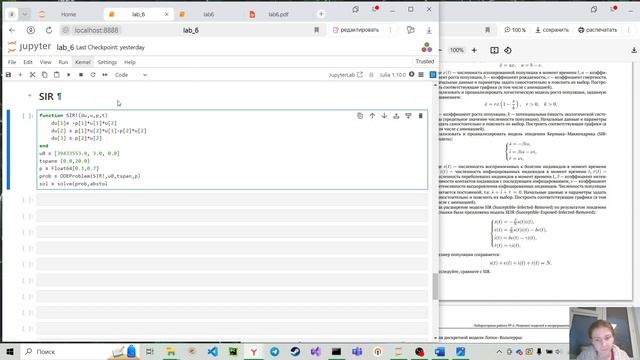Go back with the browser back arrow
The image size is (640, 360).
[x=12, y=30]
